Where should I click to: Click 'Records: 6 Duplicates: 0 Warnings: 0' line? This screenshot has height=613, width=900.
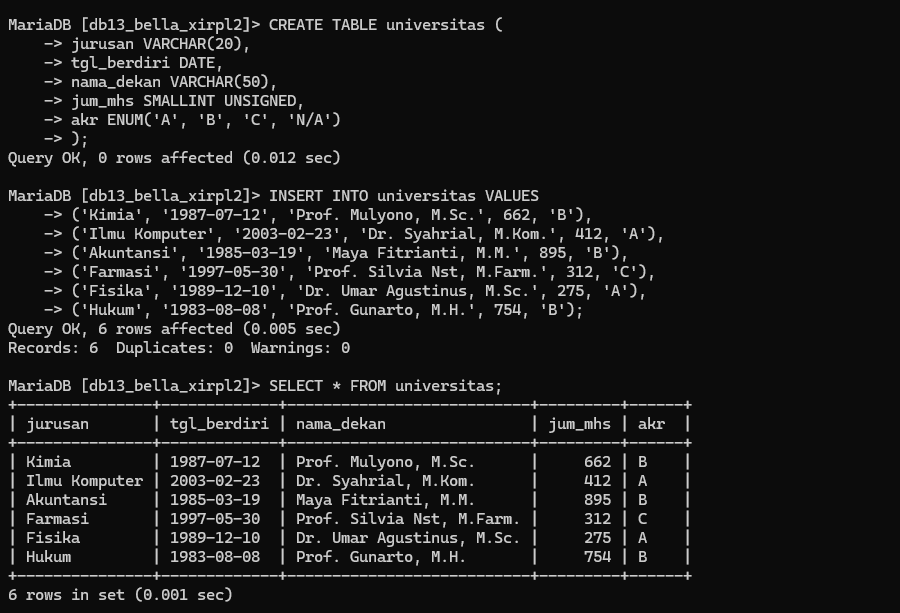coord(179,348)
